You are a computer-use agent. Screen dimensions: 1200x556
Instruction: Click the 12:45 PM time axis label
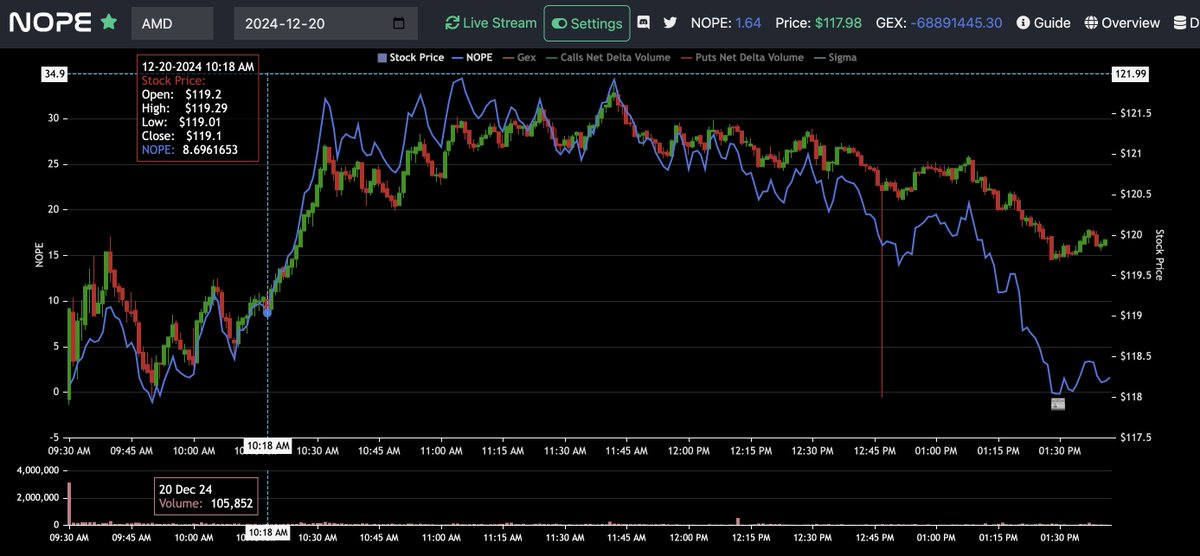point(875,452)
